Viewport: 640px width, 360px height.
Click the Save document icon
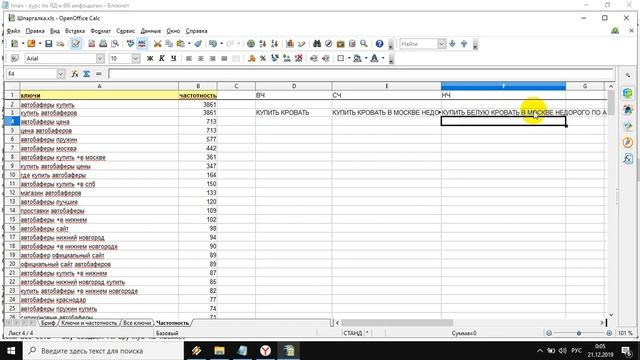(x=49, y=44)
